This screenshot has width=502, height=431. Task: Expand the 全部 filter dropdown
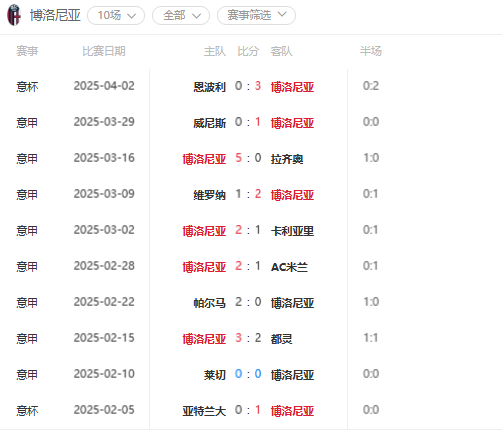point(181,16)
